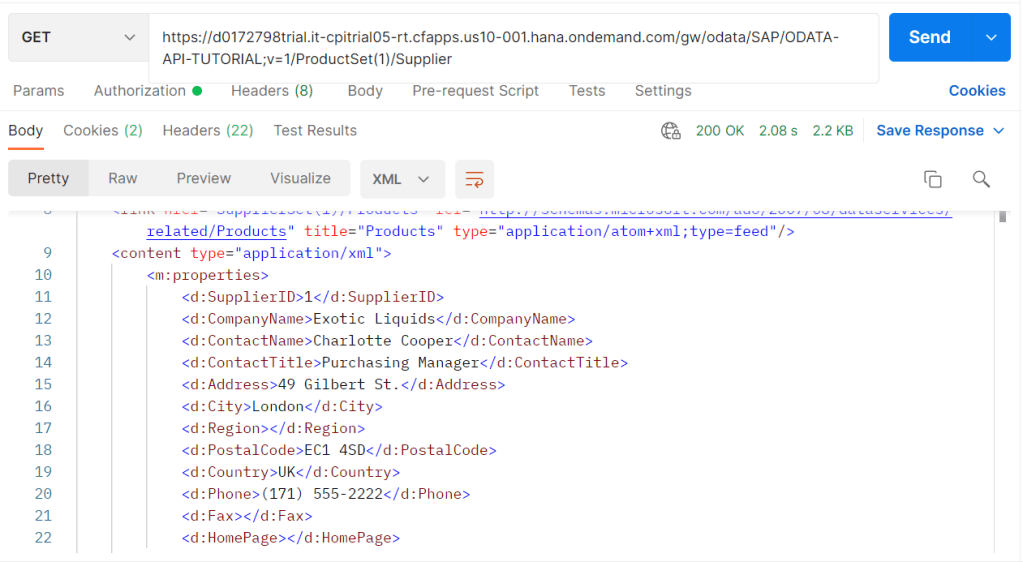Switch to the Test Results tab

315,131
